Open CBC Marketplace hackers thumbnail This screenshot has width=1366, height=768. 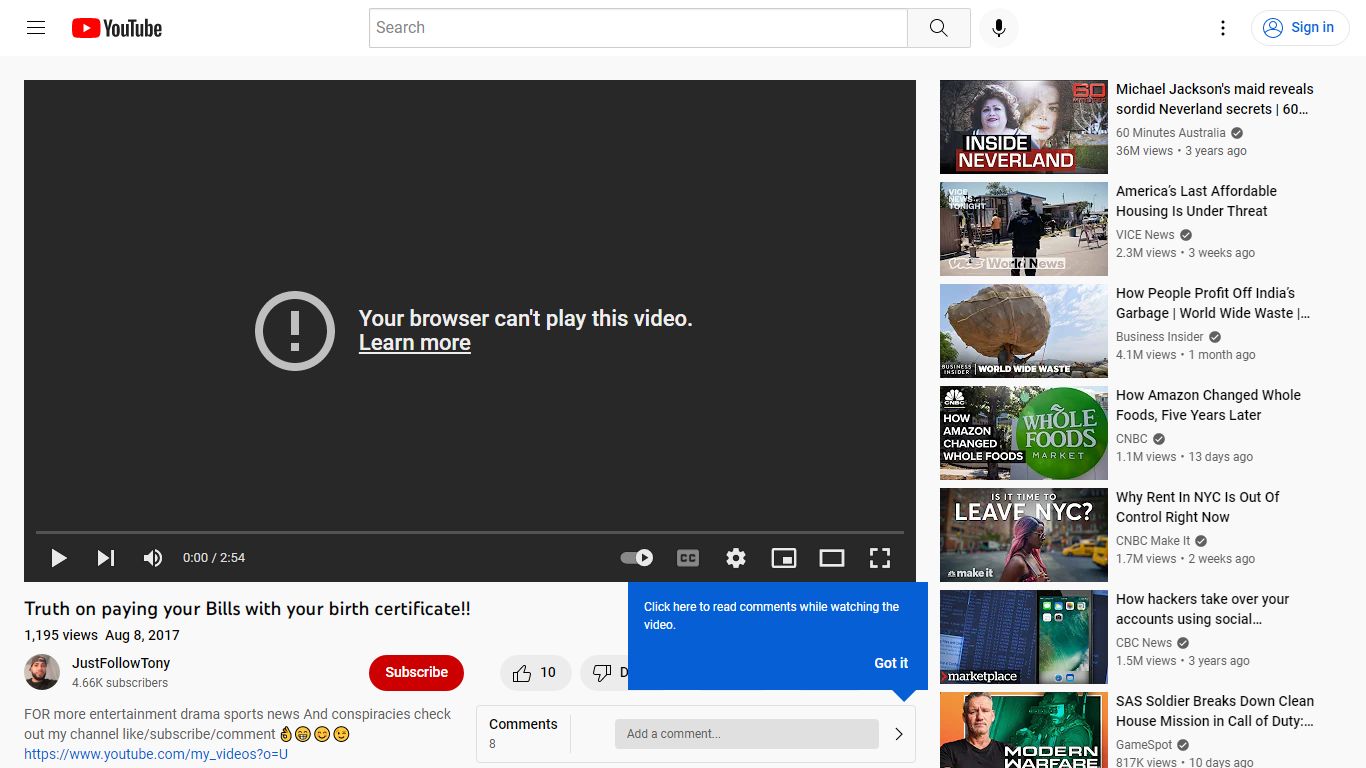[1024, 637]
